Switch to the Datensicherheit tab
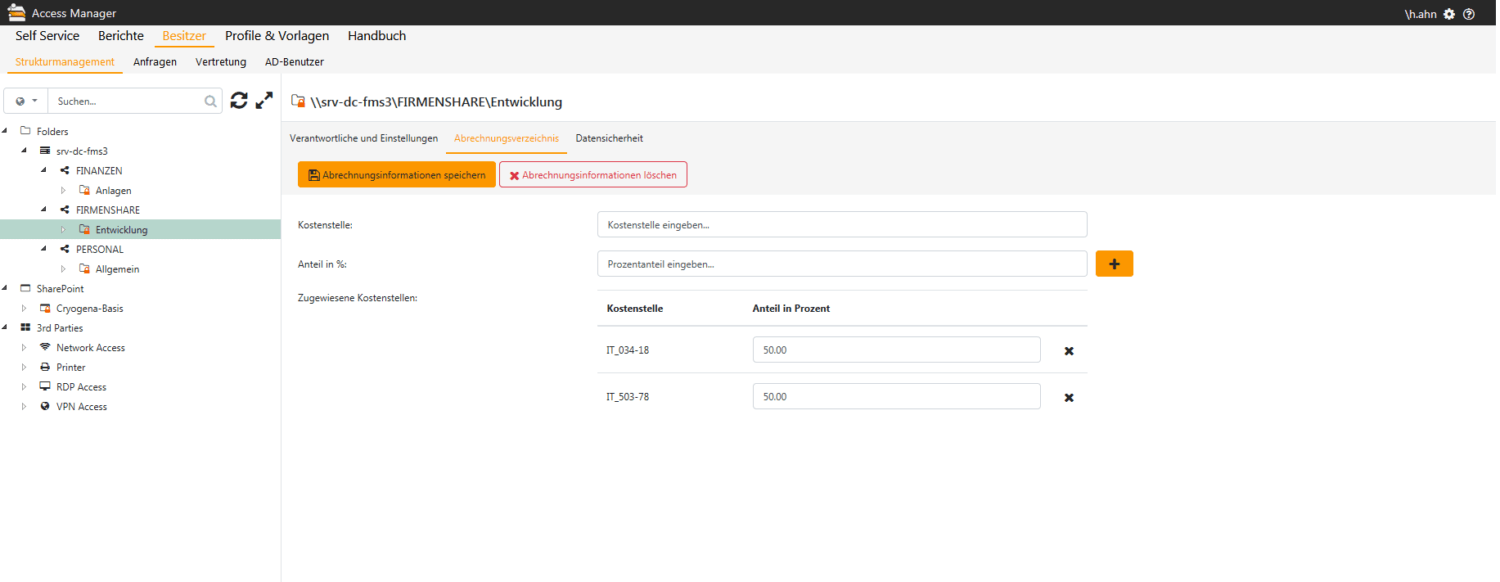1500x582 pixels. (609, 138)
